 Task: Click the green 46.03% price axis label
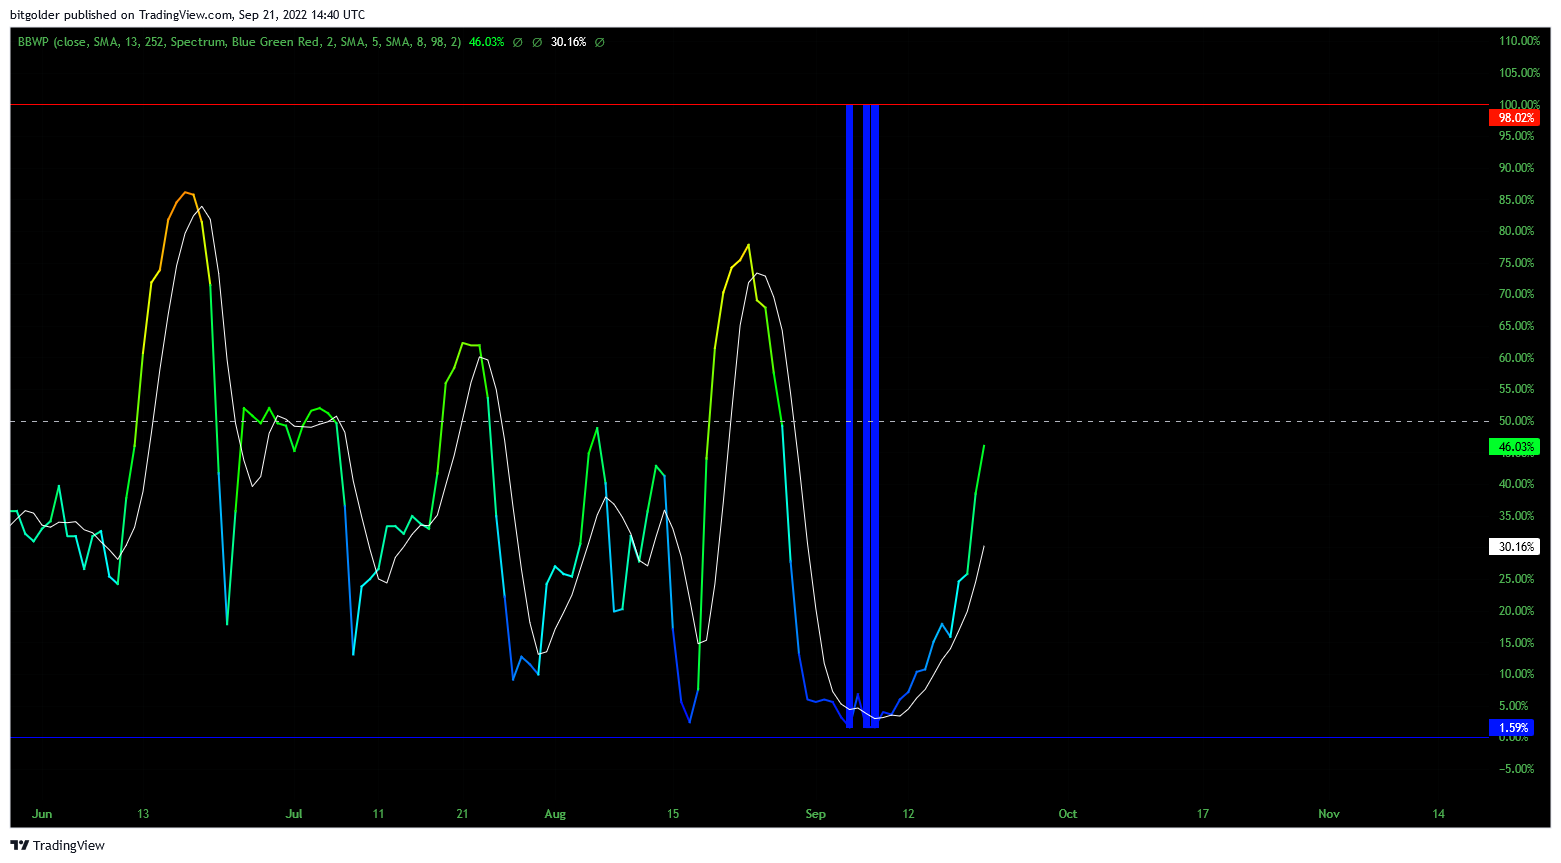[x=1514, y=447]
